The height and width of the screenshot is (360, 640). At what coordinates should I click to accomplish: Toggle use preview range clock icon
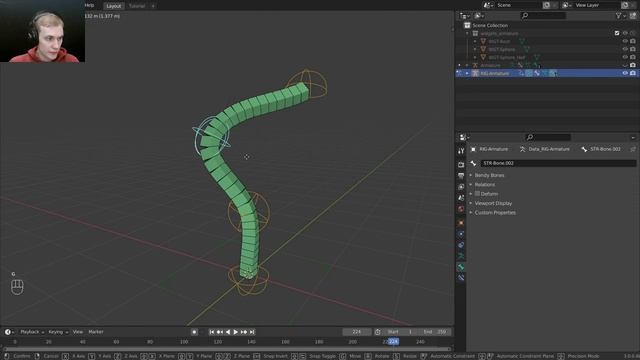coord(378,332)
